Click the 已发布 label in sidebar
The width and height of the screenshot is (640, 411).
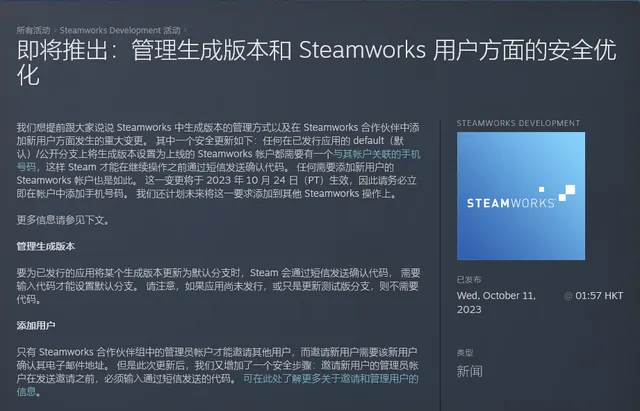[469, 280]
